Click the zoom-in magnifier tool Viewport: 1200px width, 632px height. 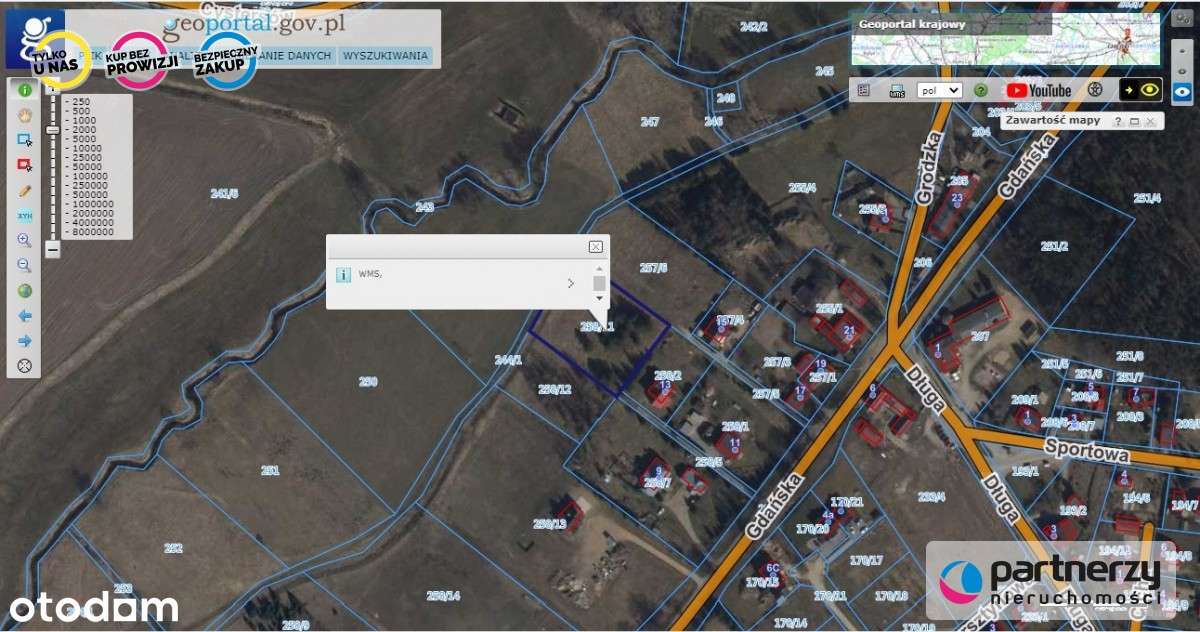click(x=25, y=240)
